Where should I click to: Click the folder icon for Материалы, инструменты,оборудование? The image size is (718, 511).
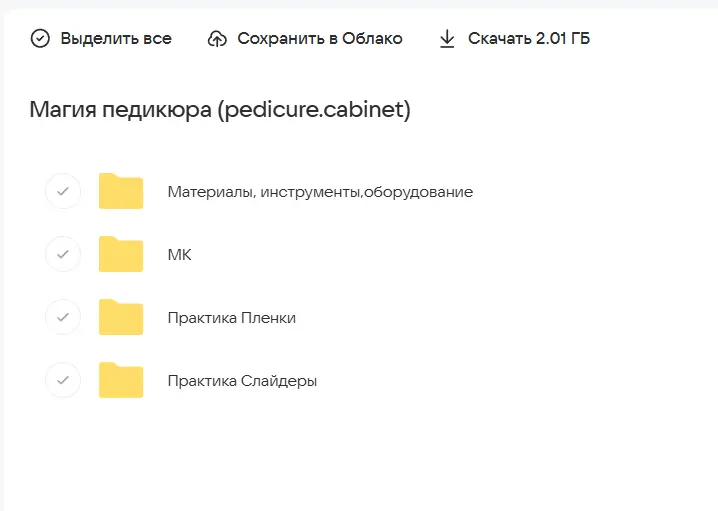[121, 191]
